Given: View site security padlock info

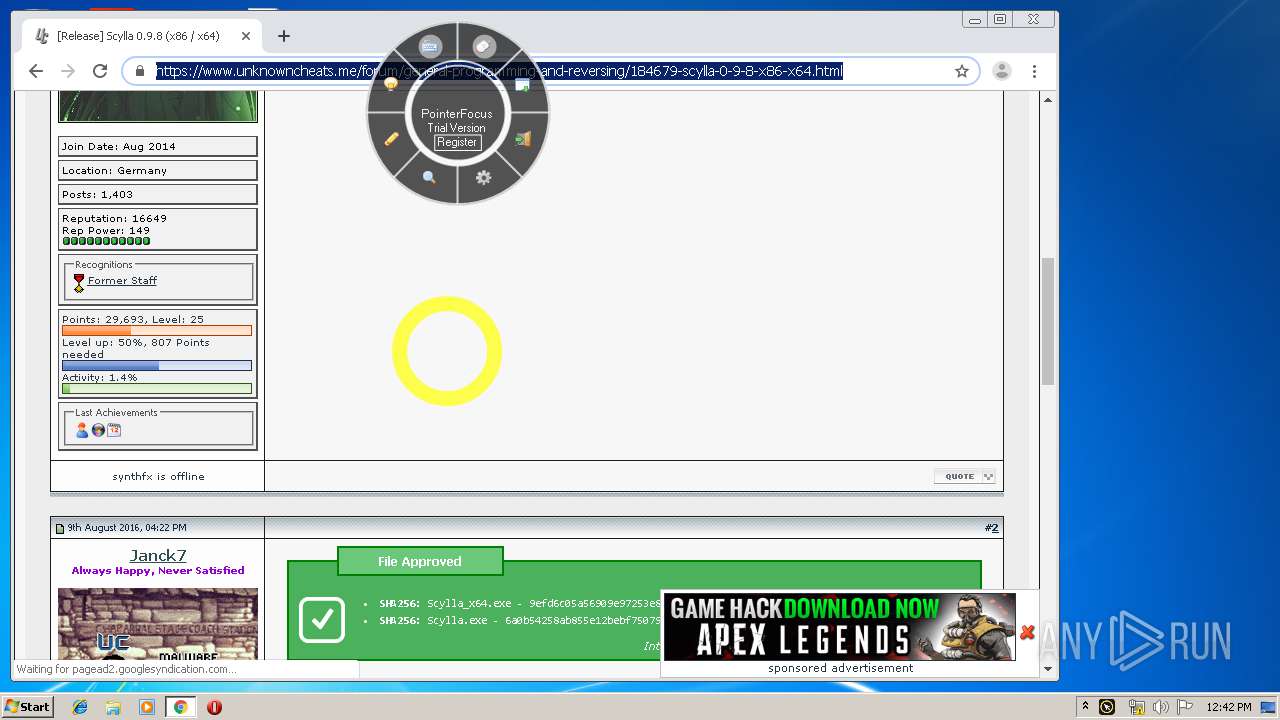Looking at the screenshot, I should click(139, 71).
